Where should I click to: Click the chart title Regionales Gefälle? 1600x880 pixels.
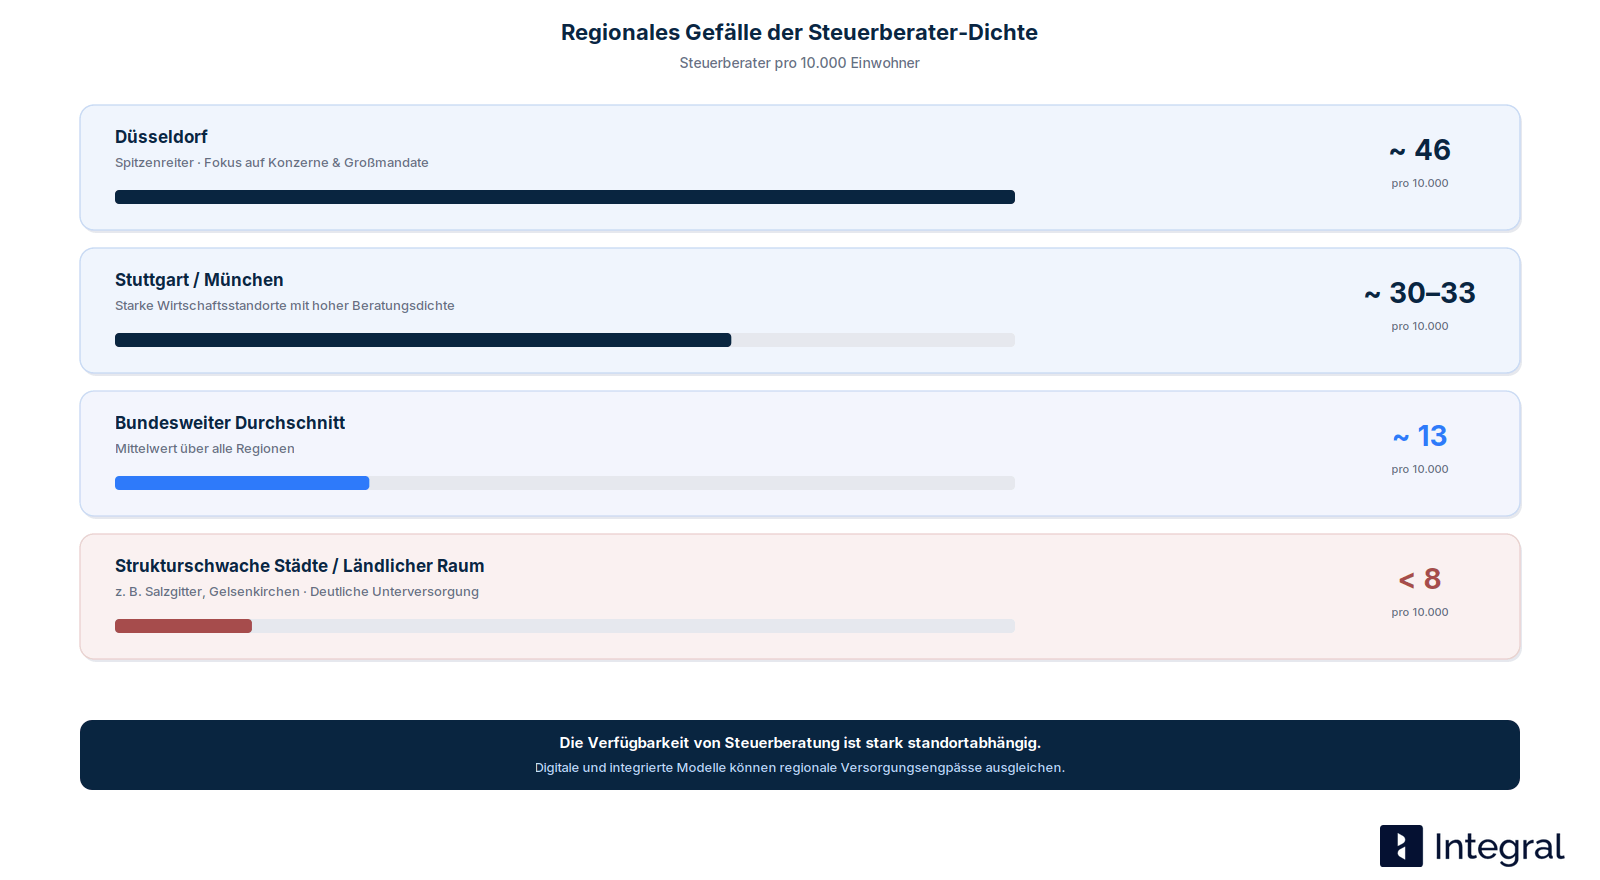tap(800, 32)
